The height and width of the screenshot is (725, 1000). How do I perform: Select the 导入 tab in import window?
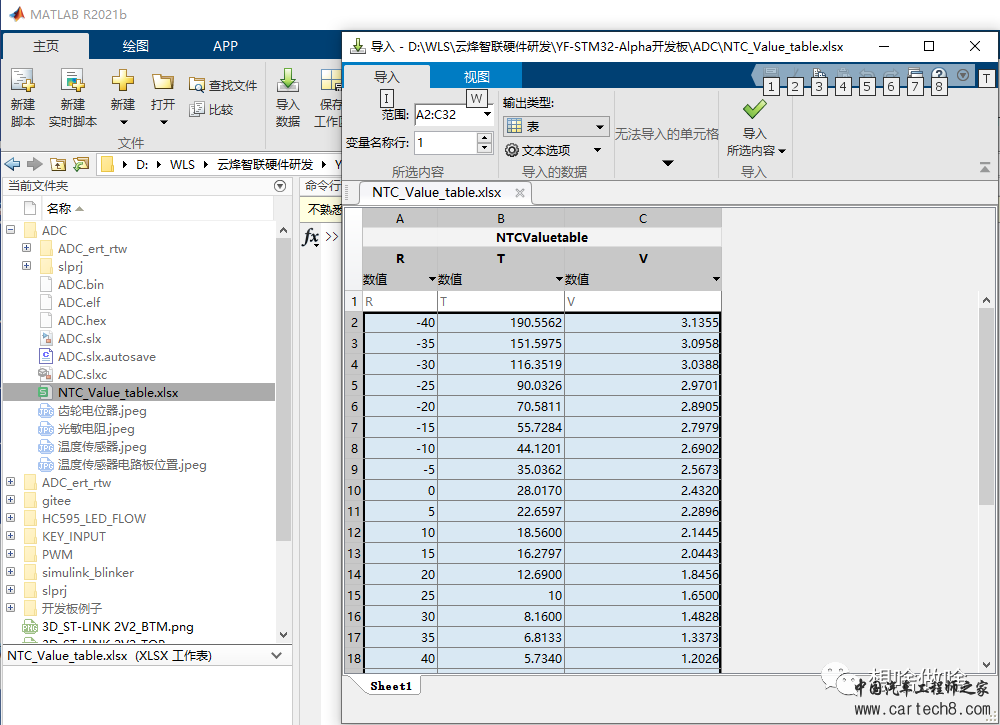pos(386,77)
